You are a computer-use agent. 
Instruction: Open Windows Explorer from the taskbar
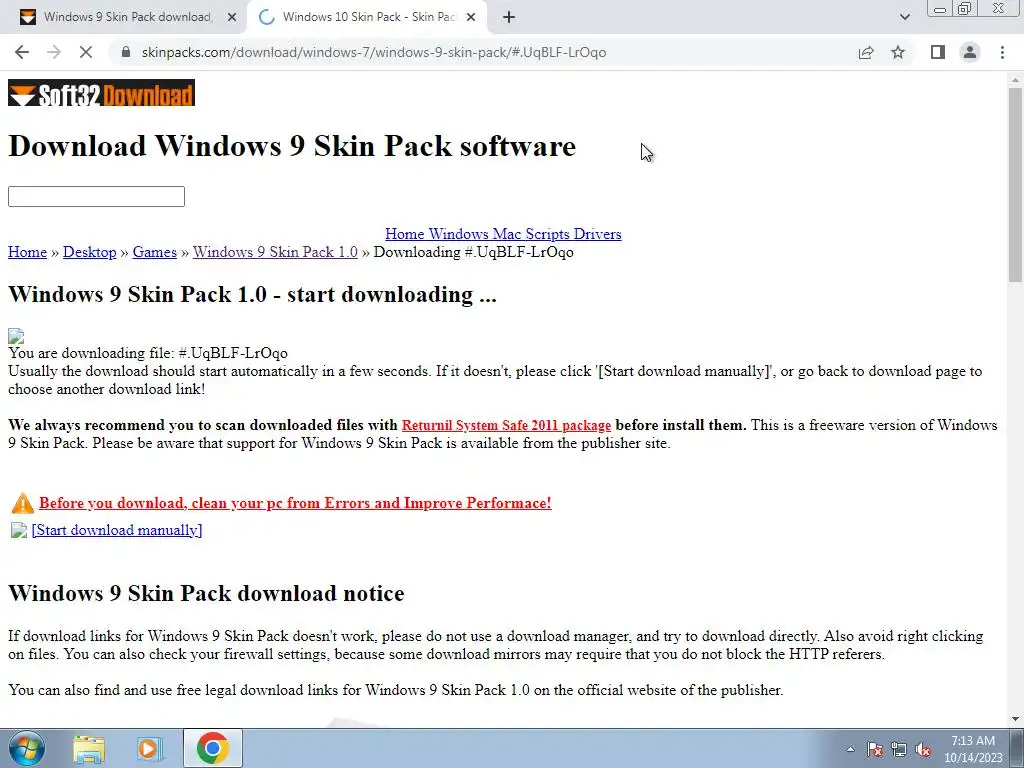pos(89,748)
